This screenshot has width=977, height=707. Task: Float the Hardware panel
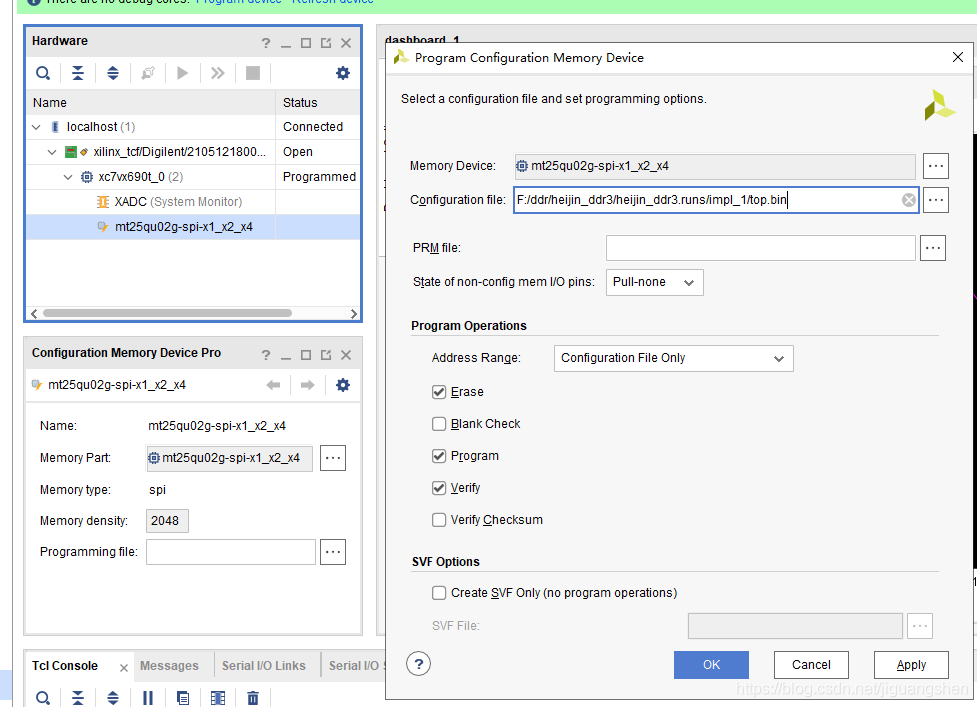pyautogui.click(x=326, y=43)
